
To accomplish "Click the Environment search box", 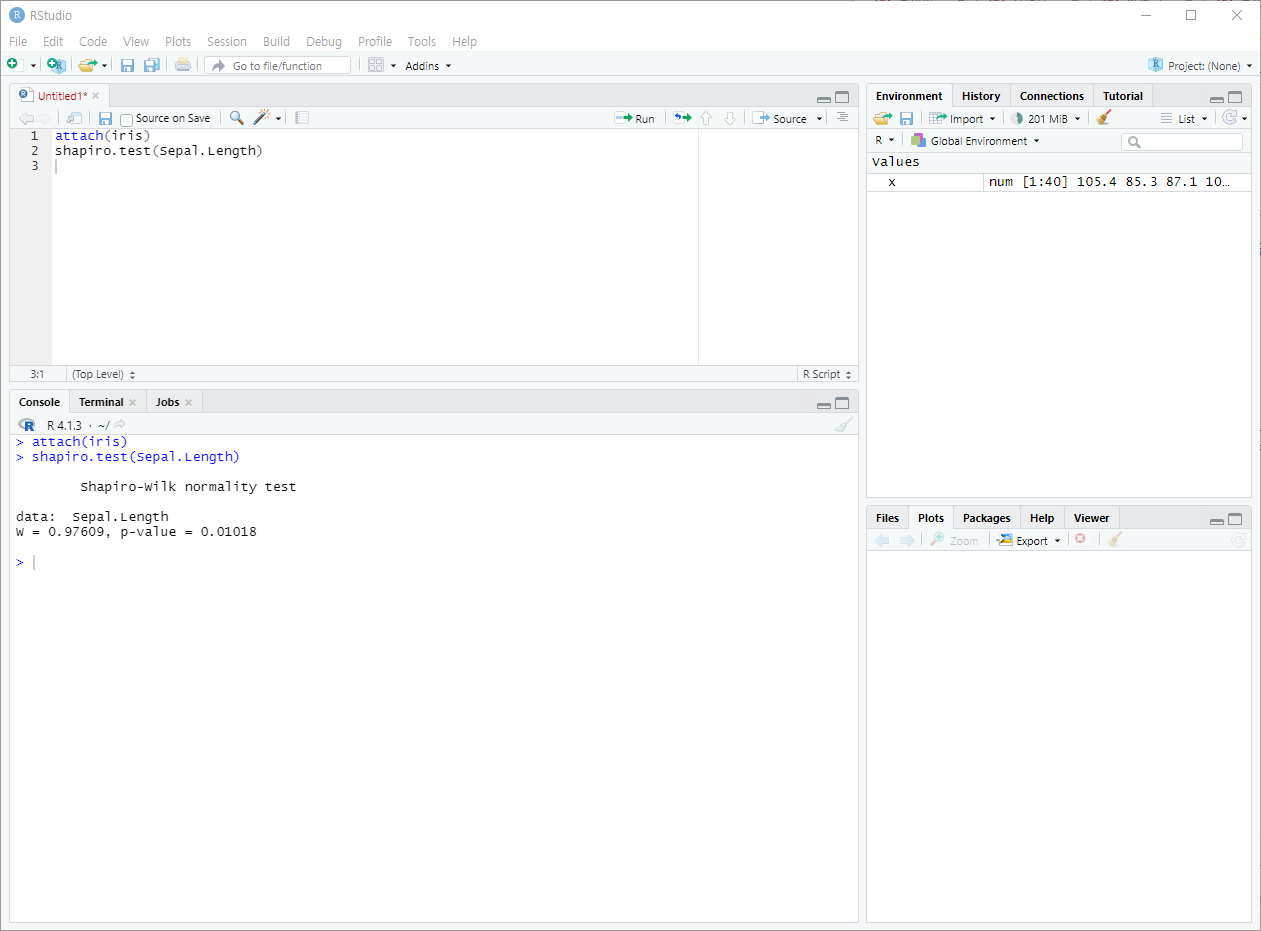I will (x=1182, y=142).
